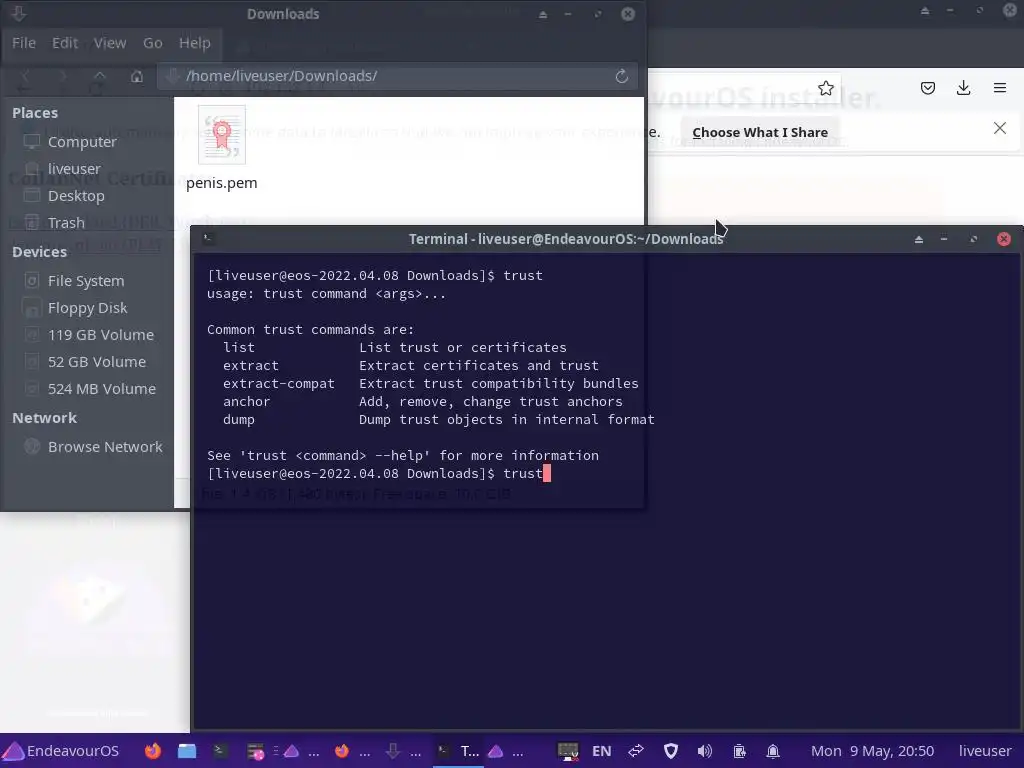The image size is (1024, 768).
Task: Open the Firefox downloads panel
Action: tap(963, 88)
